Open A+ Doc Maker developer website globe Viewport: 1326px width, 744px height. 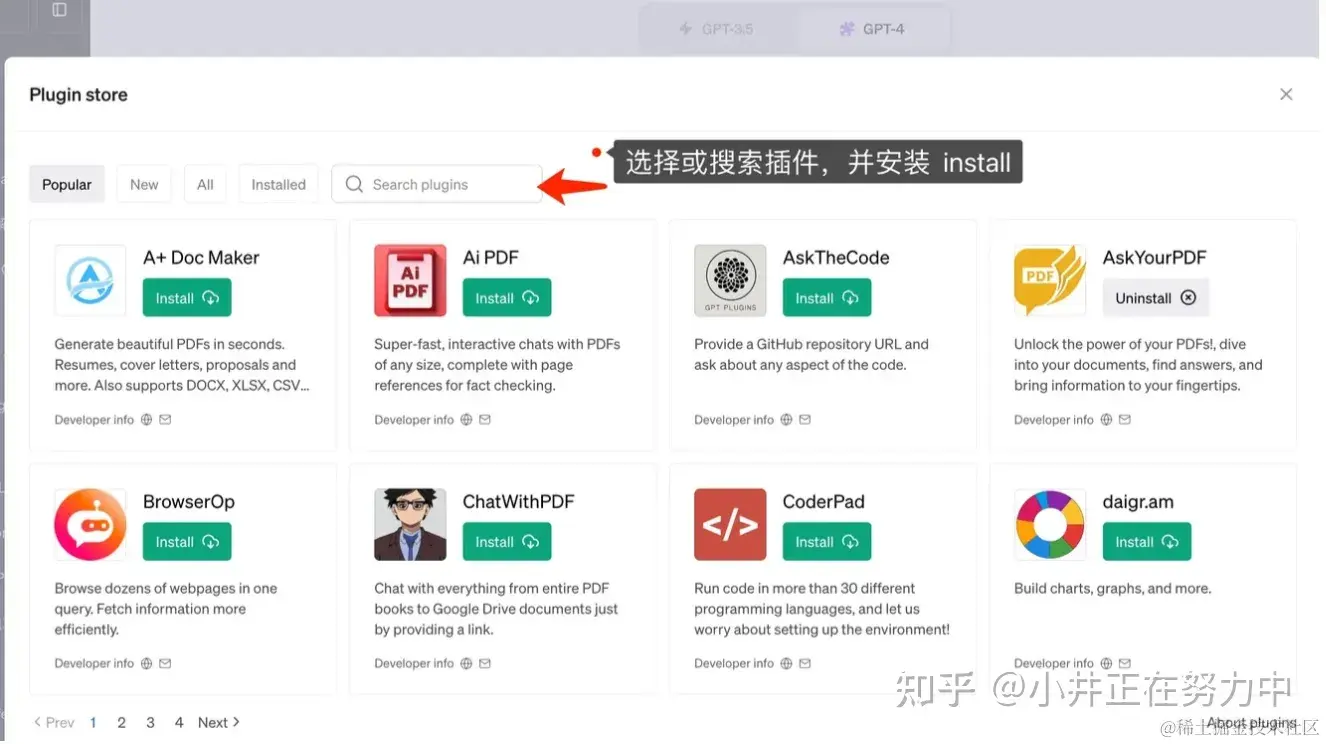point(146,420)
